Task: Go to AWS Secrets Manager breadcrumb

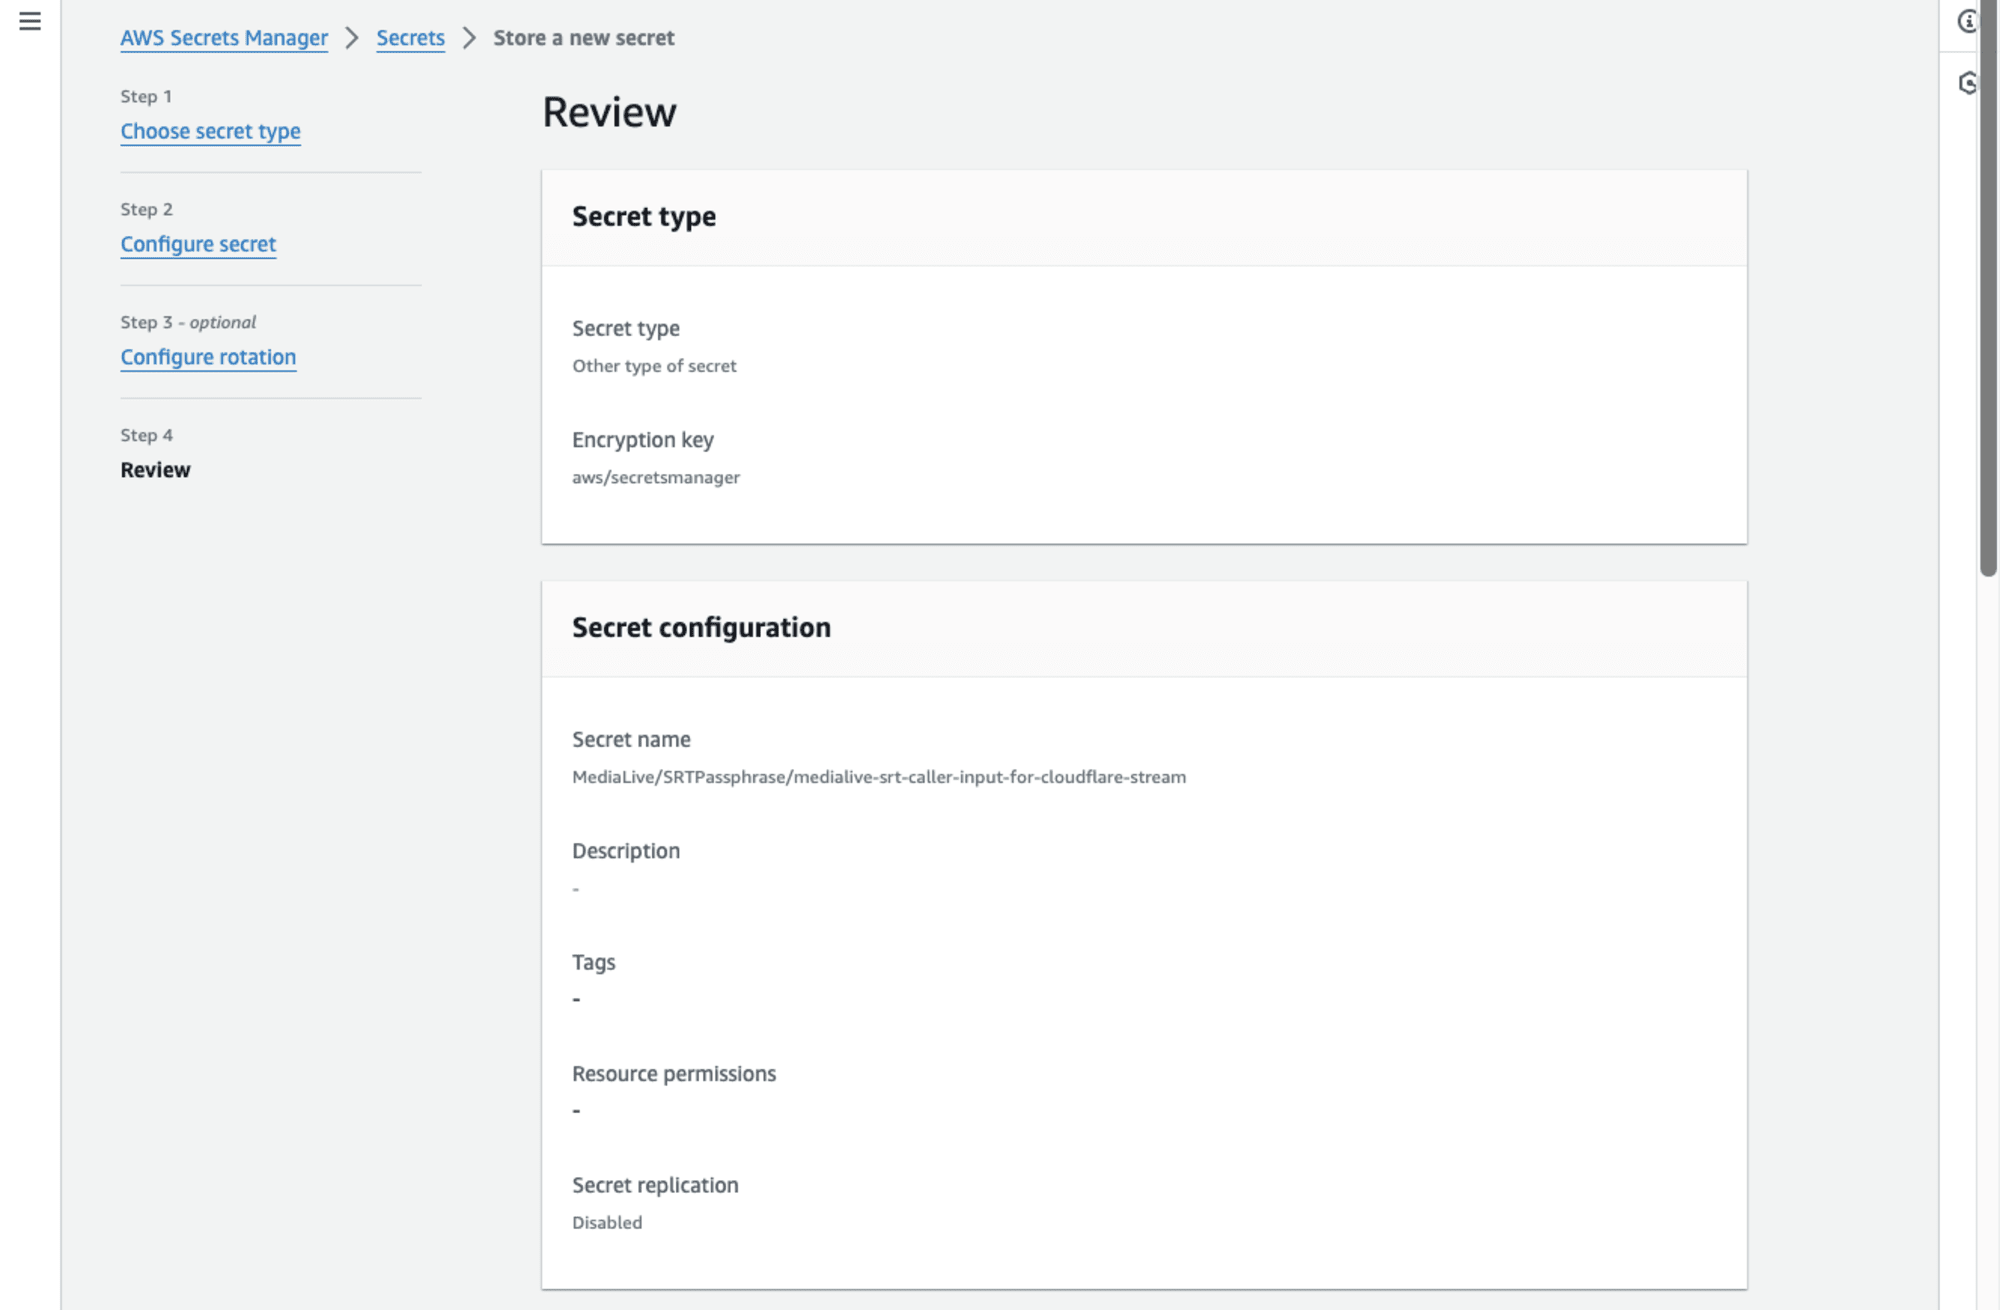Action: pos(224,38)
